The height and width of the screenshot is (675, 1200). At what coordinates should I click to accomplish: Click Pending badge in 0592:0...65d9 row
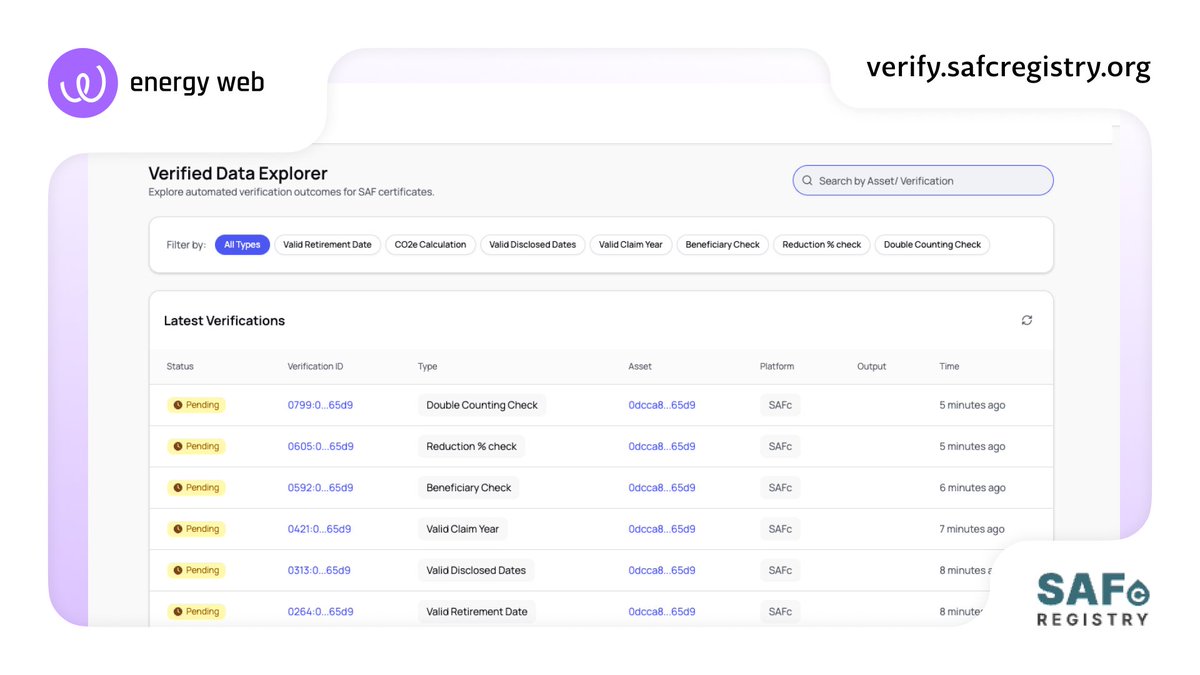point(196,488)
